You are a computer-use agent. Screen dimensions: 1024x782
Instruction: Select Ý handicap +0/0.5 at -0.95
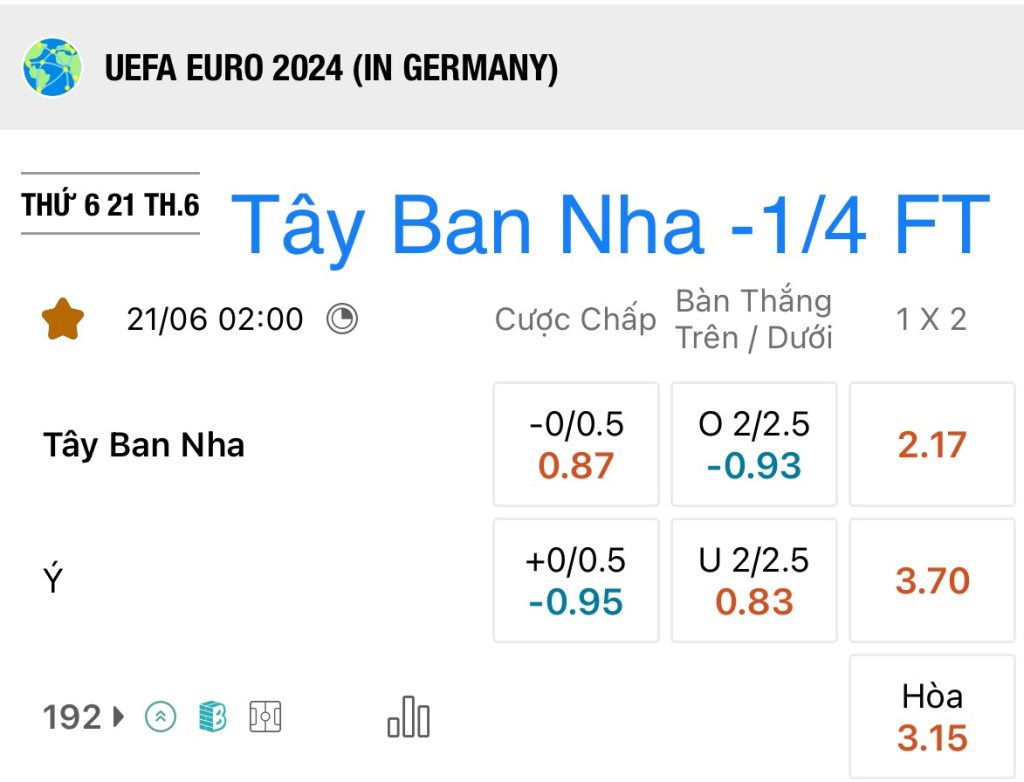tap(576, 581)
